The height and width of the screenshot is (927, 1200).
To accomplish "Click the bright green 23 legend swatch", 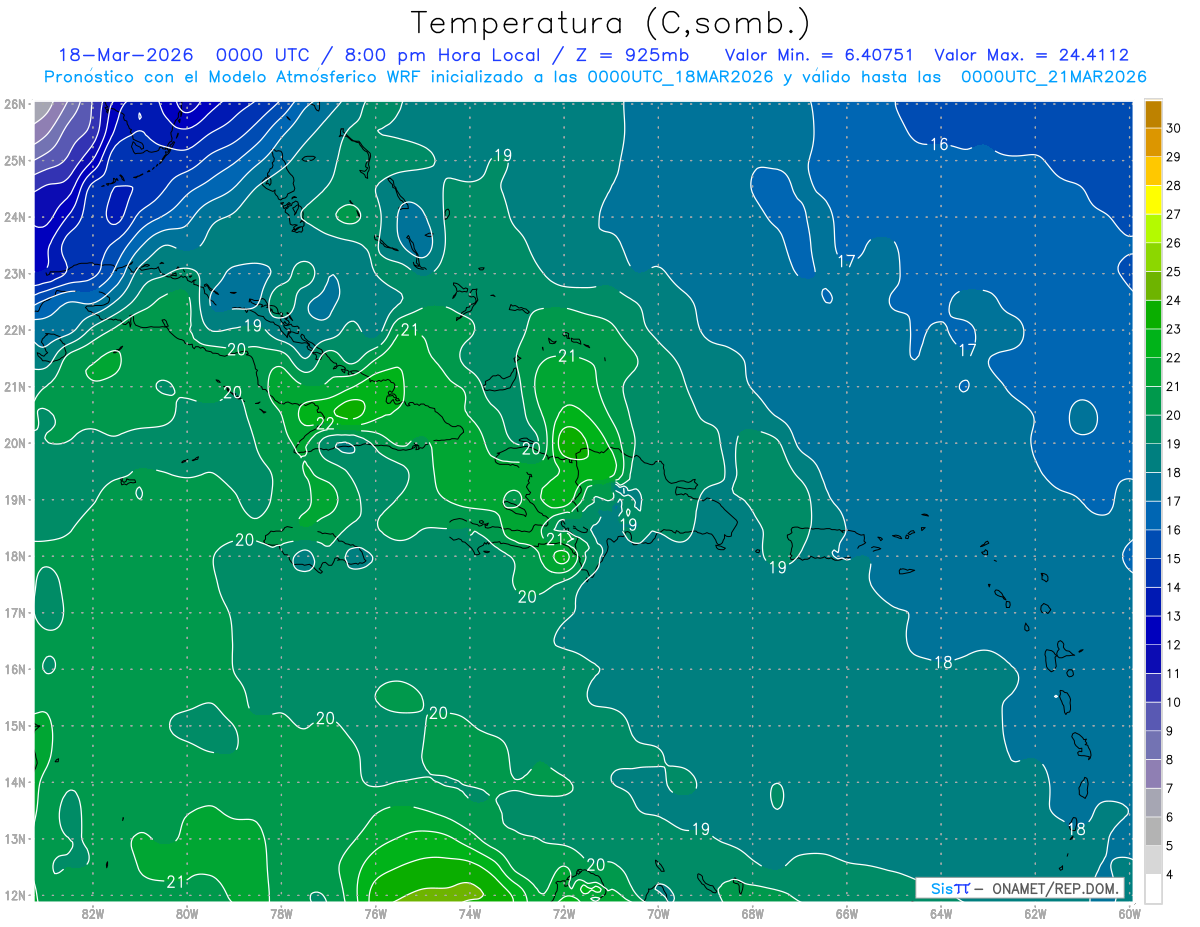I will click(x=1153, y=315).
